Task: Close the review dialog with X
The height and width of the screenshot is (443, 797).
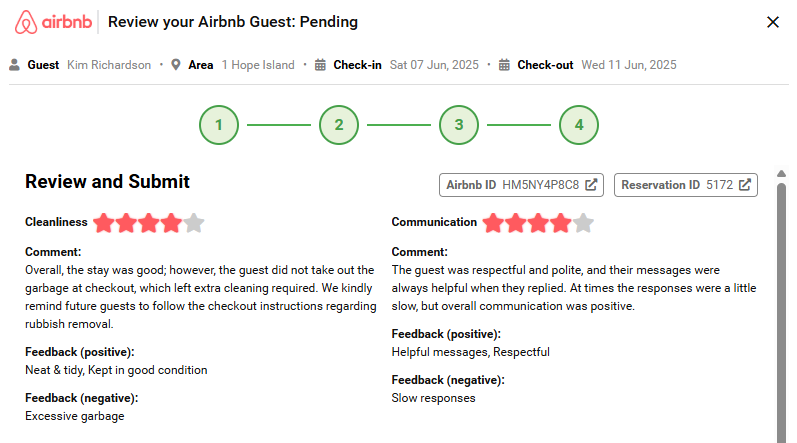Action: tap(773, 22)
